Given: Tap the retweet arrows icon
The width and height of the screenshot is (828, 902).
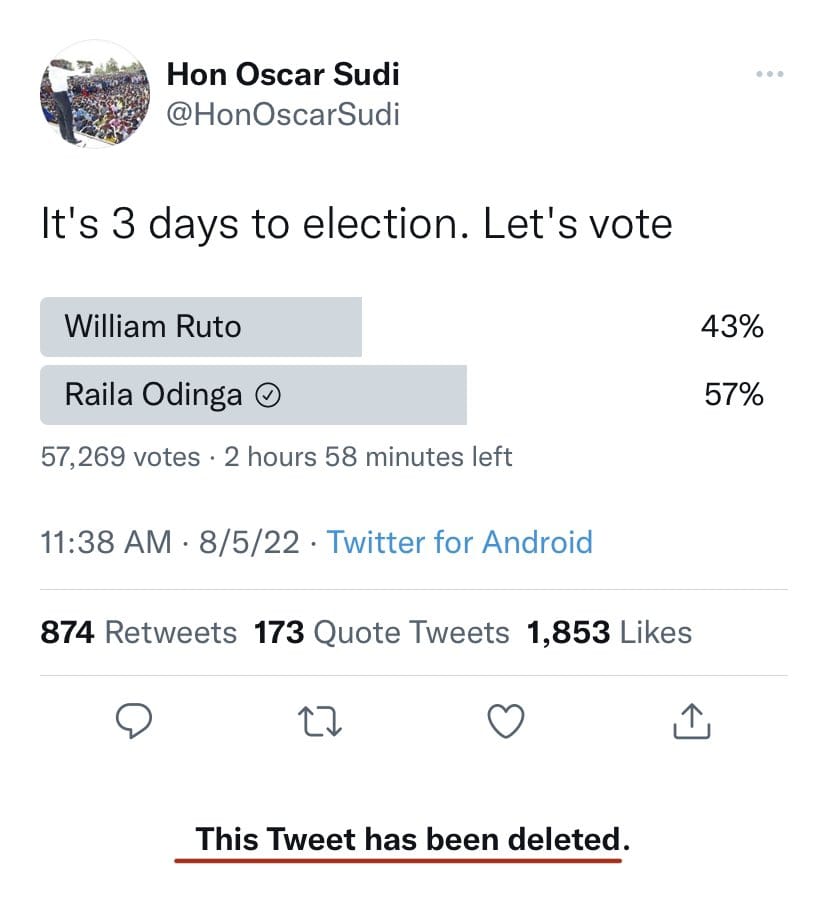Looking at the screenshot, I should (322, 720).
